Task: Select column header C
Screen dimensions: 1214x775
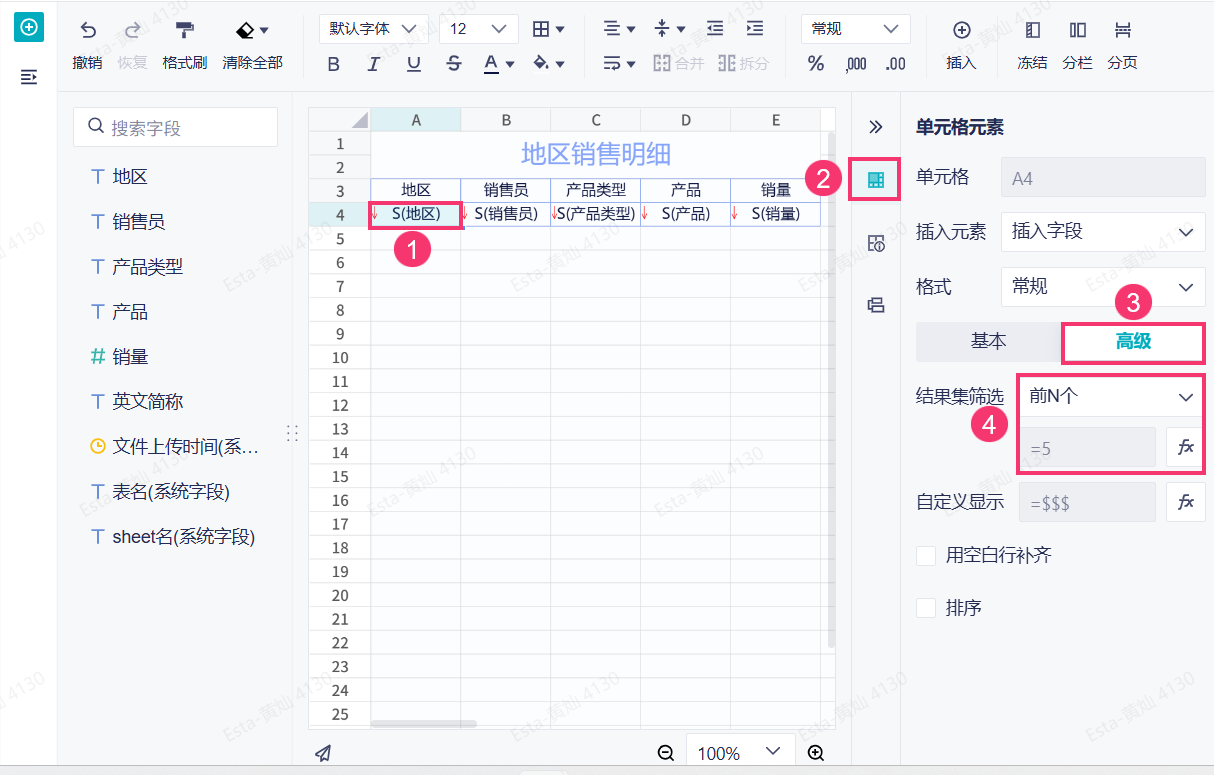Action: 596,120
